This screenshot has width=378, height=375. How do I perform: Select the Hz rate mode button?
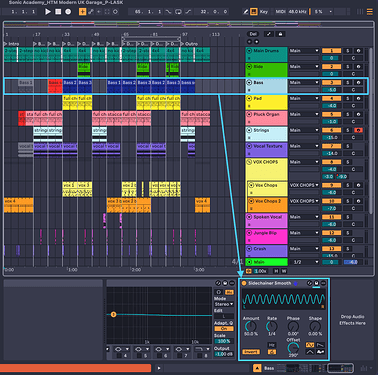(272, 345)
